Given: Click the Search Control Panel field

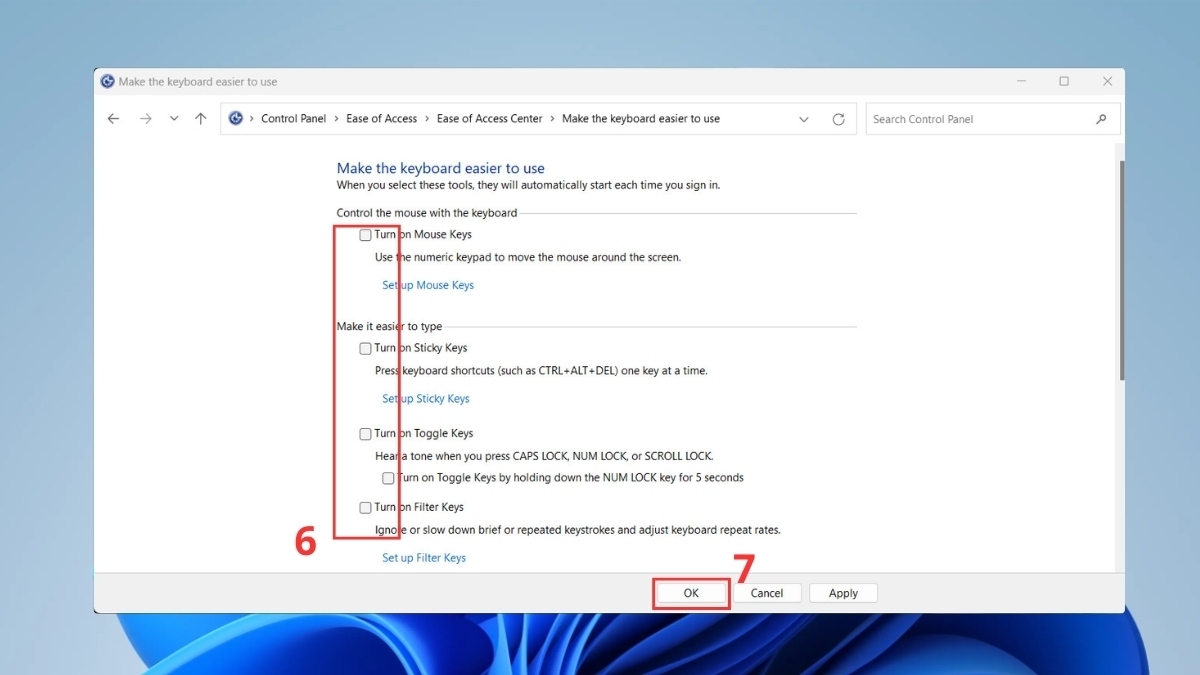Looking at the screenshot, I should point(975,119).
